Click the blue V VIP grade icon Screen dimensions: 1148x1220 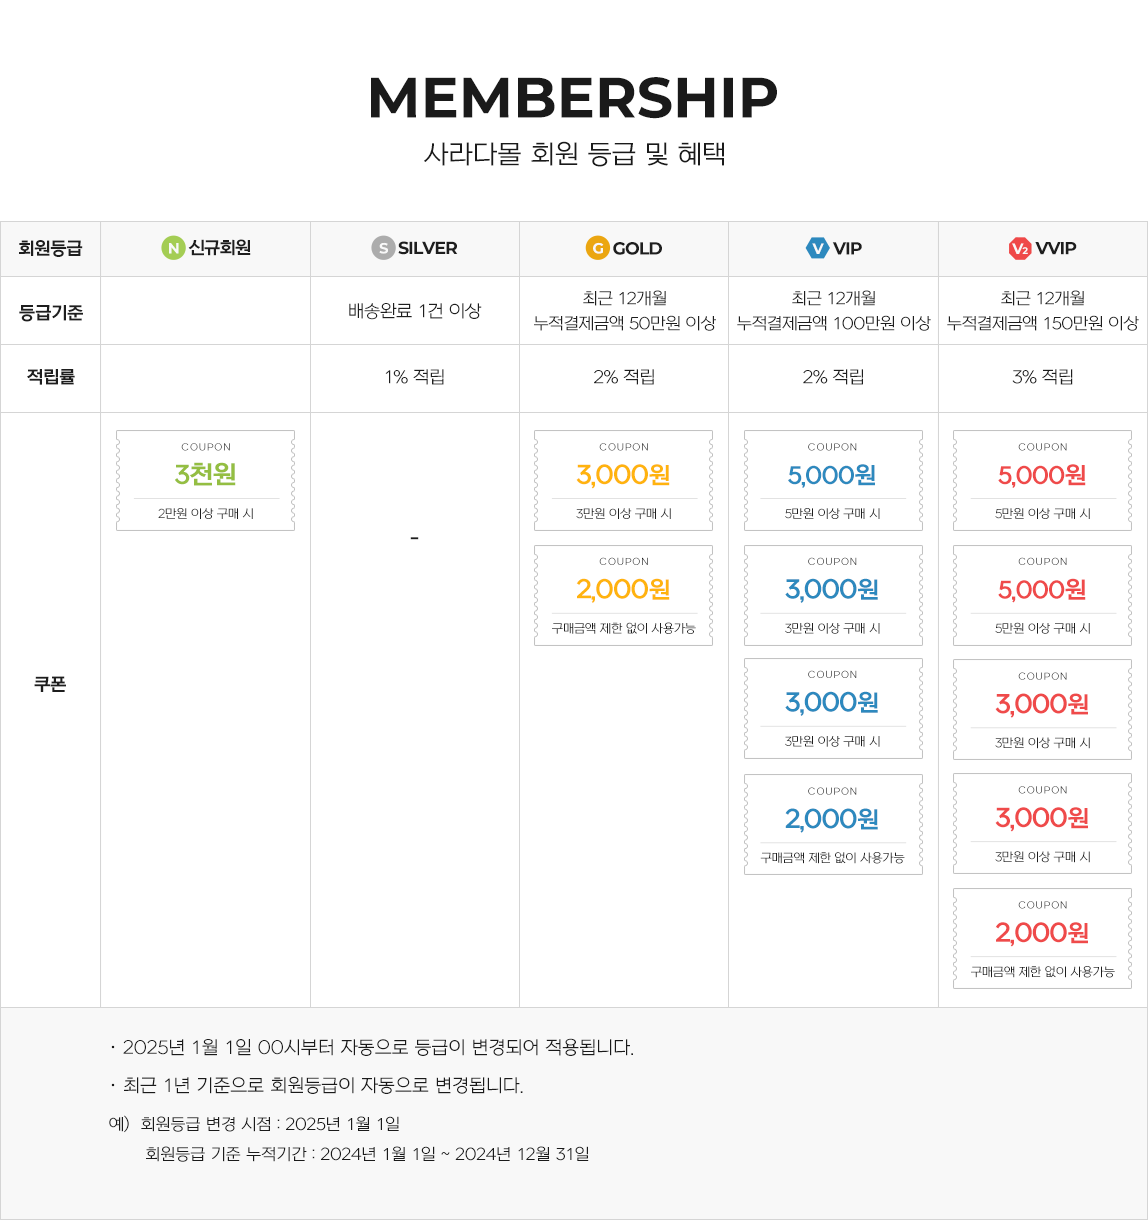(818, 248)
